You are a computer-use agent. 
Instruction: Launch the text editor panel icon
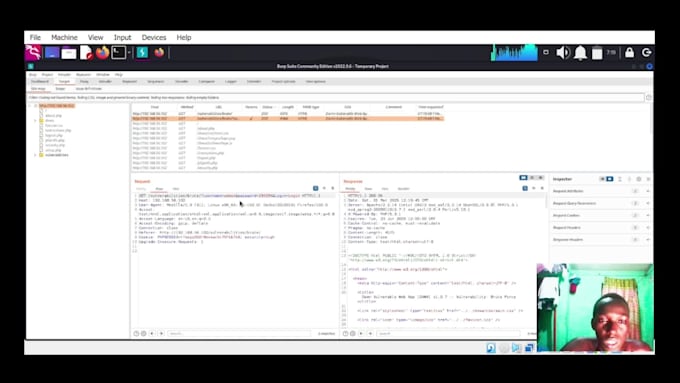pos(86,53)
